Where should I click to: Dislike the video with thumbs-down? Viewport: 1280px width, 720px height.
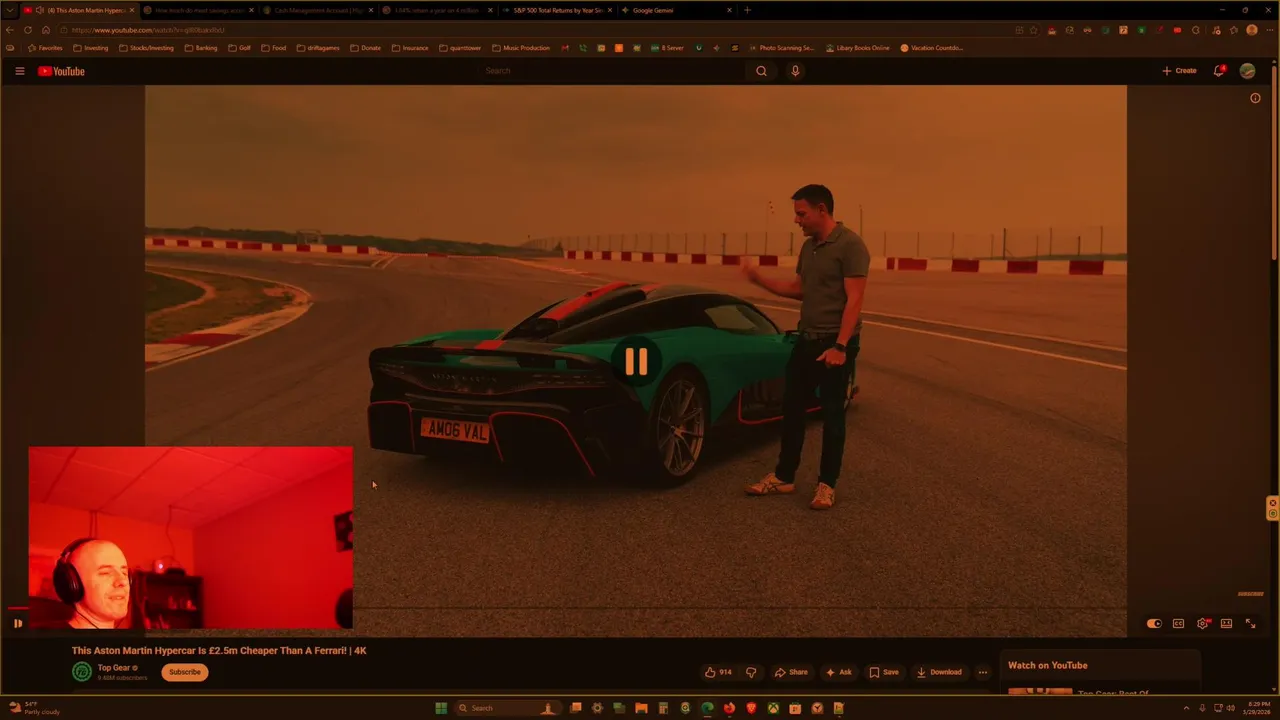(751, 672)
